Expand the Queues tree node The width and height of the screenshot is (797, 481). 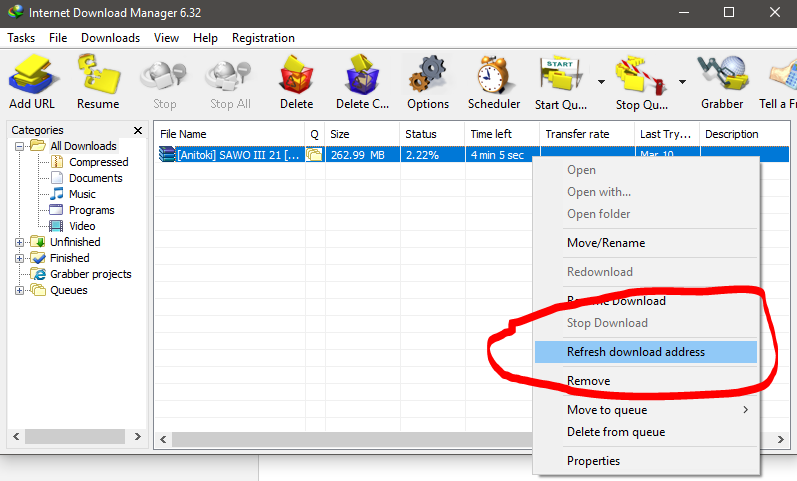[19, 291]
